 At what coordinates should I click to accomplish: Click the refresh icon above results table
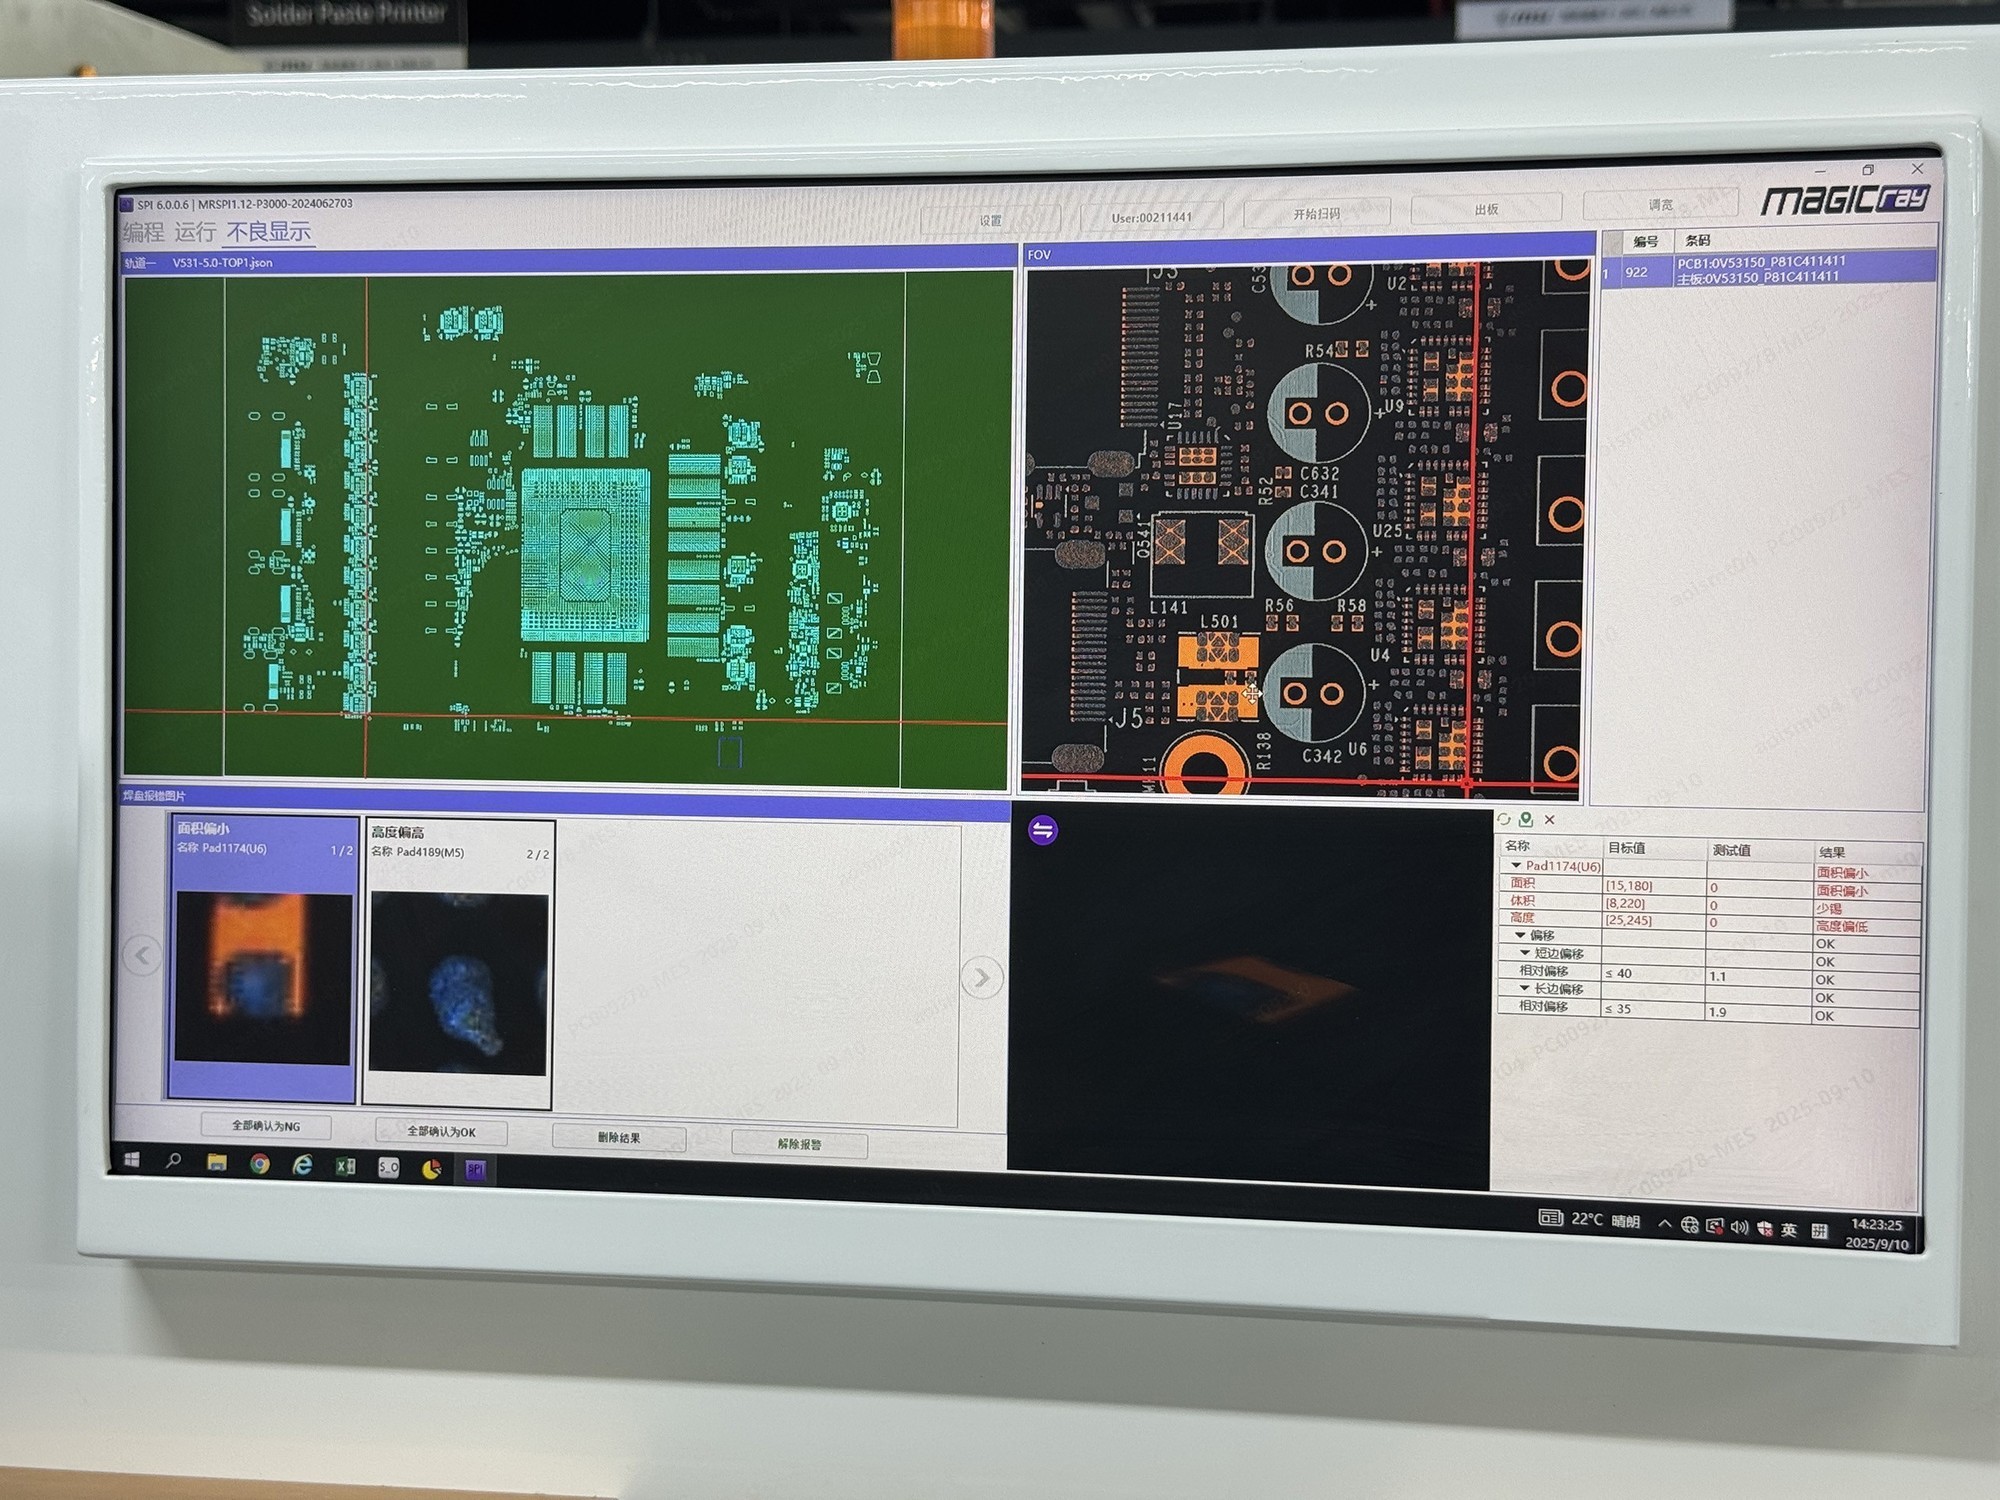(1504, 819)
